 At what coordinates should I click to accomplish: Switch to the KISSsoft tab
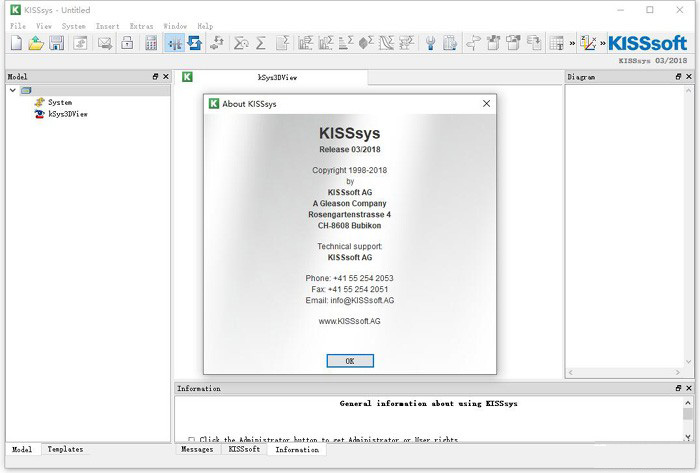click(x=244, y=449)
